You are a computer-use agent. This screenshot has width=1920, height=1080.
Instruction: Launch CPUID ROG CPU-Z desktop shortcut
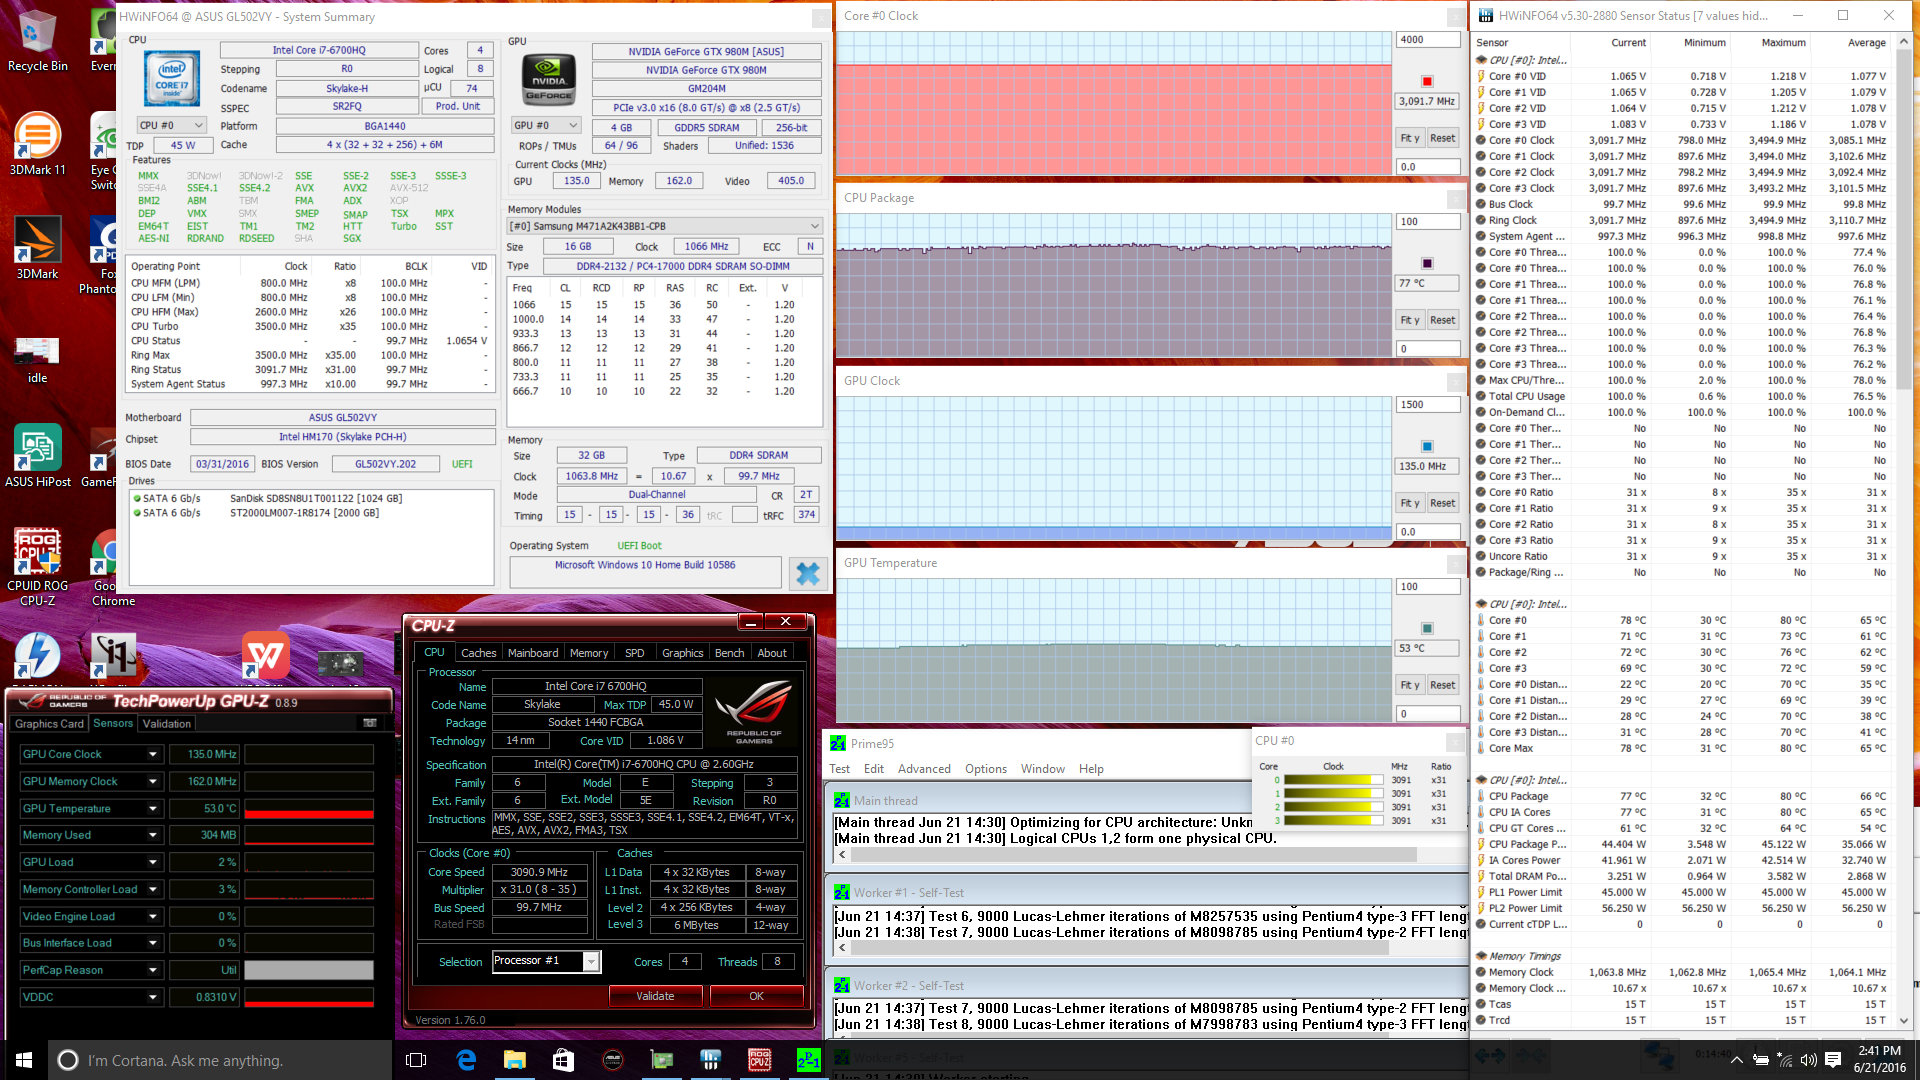[37, 566]
